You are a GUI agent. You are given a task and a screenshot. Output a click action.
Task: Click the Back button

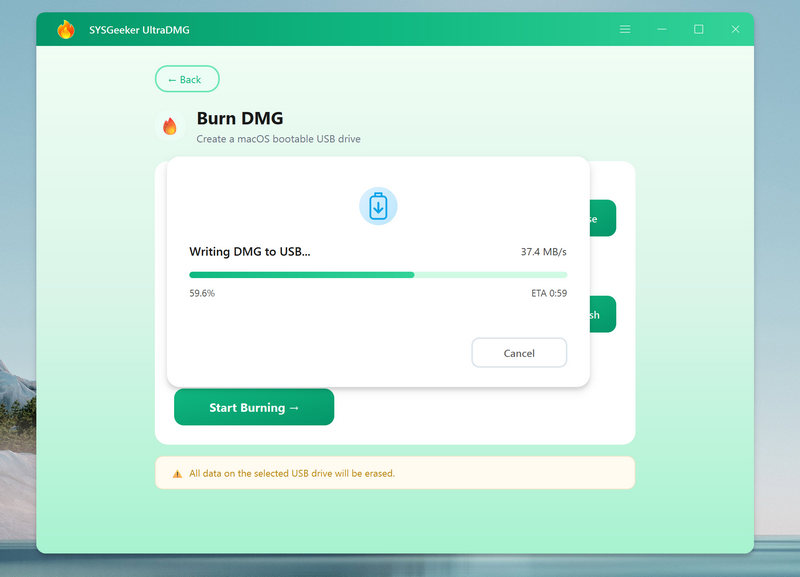pos(187,79)
